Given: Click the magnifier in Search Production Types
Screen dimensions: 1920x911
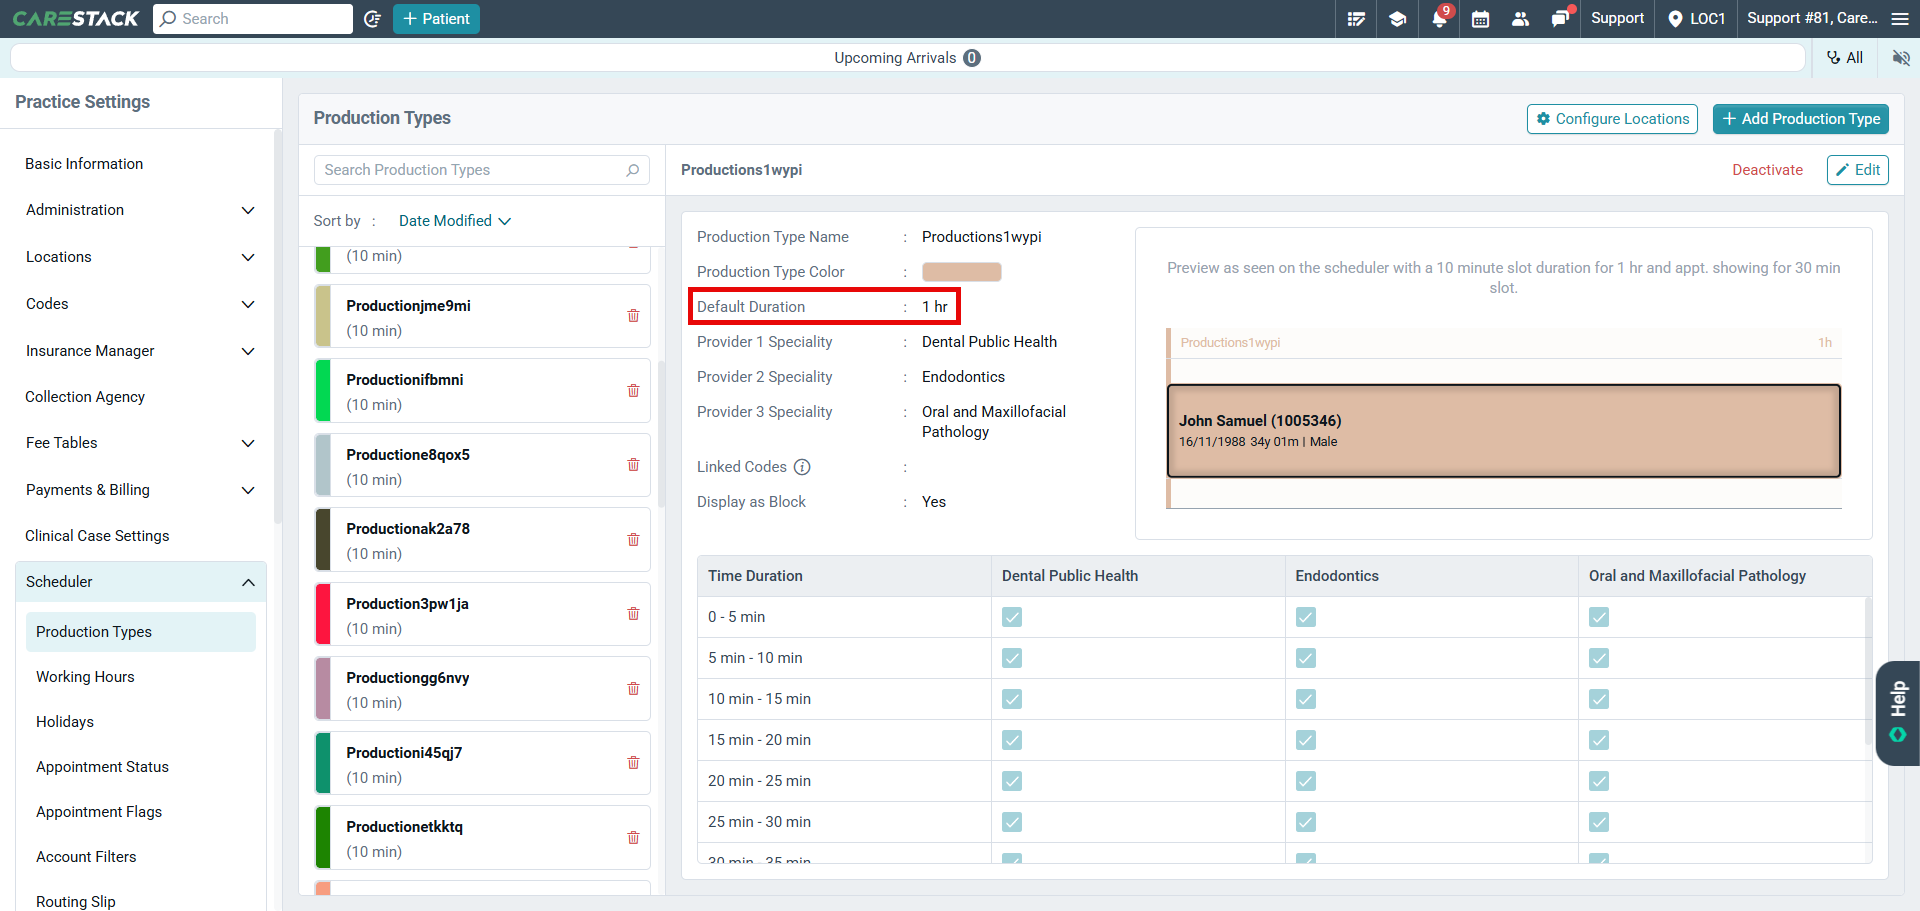Looking at the screenshot, I should pos(632,170).
